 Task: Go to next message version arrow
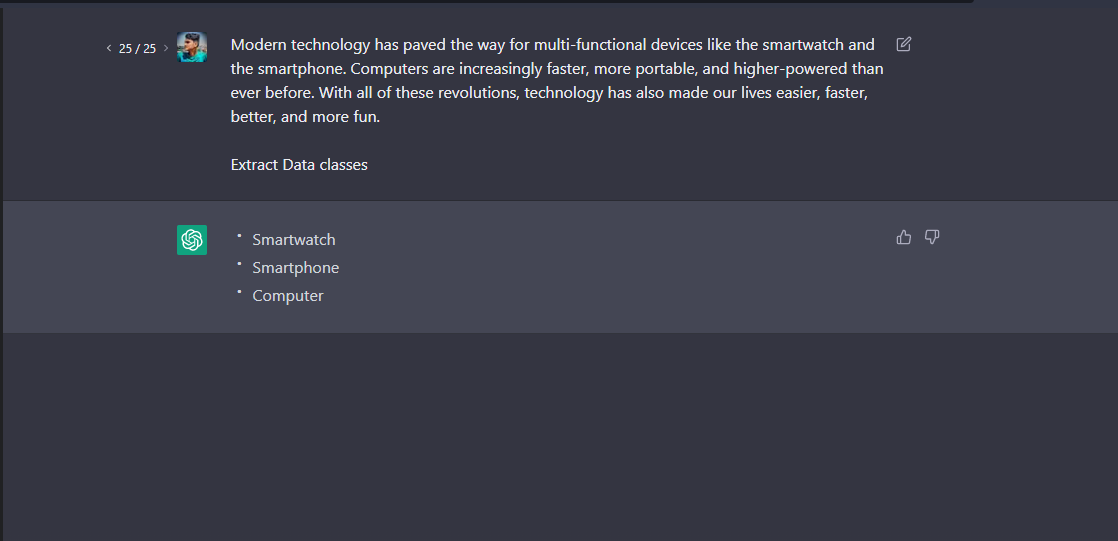[x=166, y=48]
